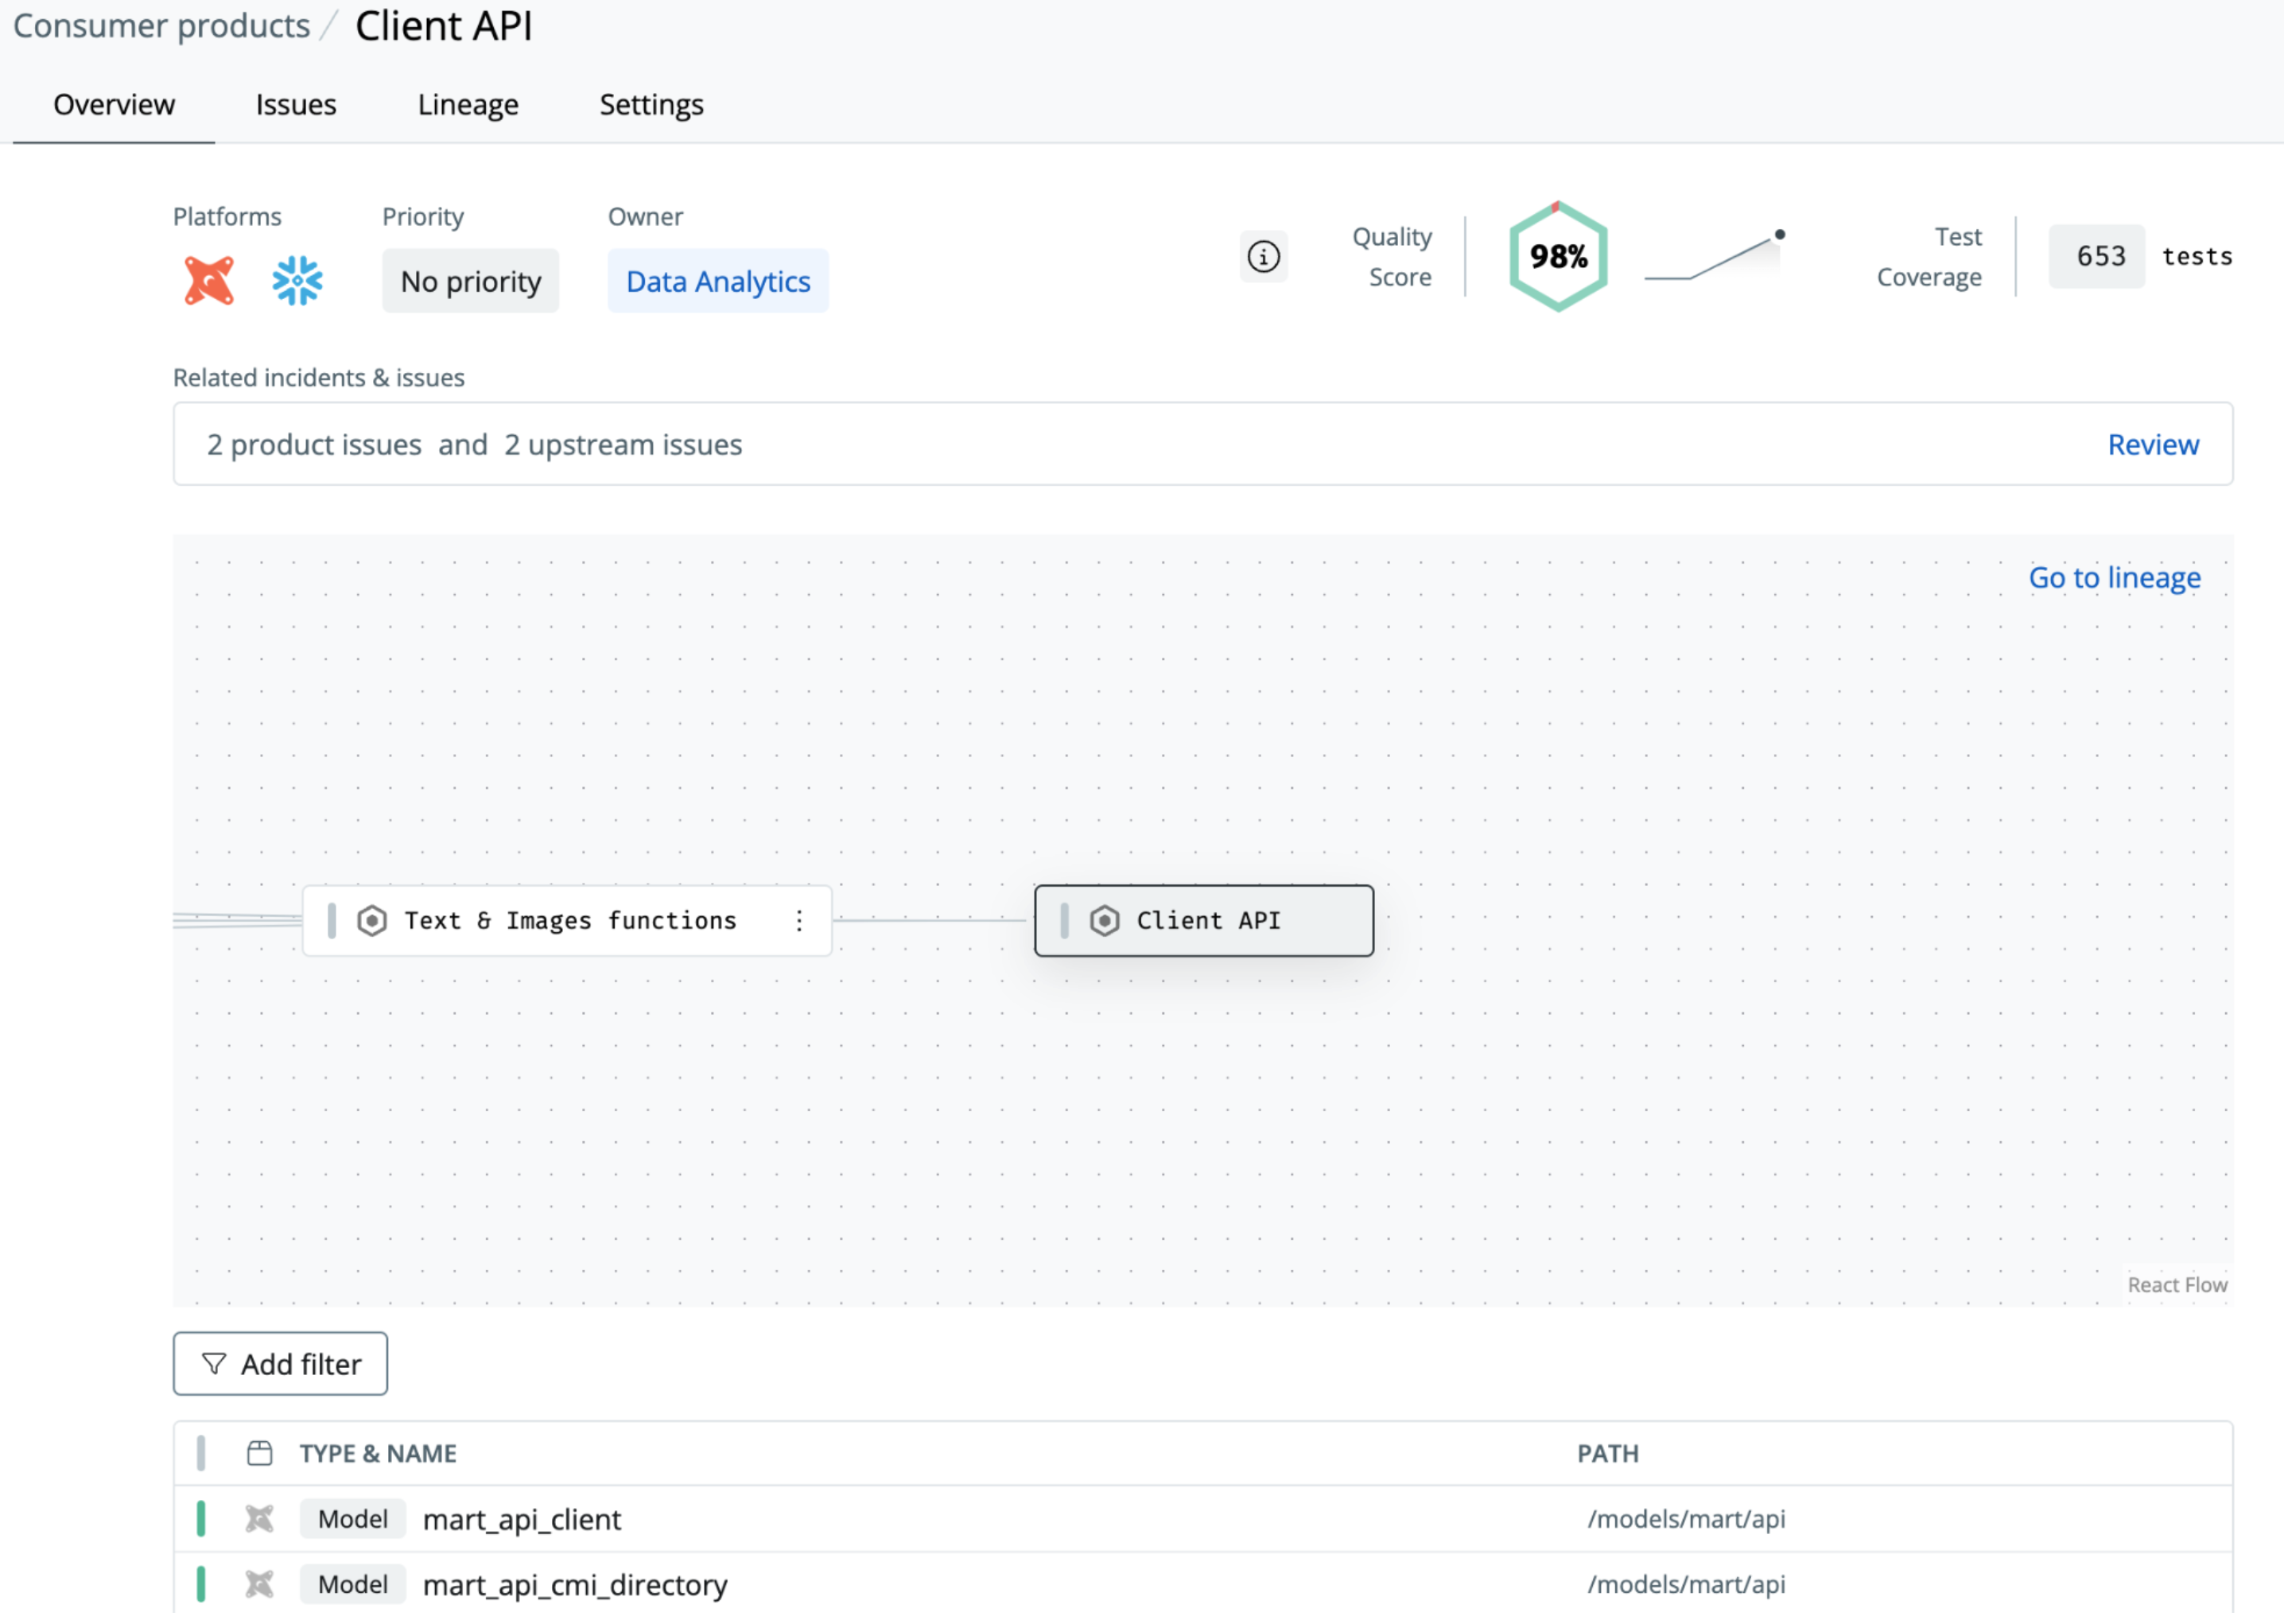The image size is (2284, 1624).
Task: Click the dbt icon beside mart_api_client
Action: pyautogui.click(x=259, y=1519)
